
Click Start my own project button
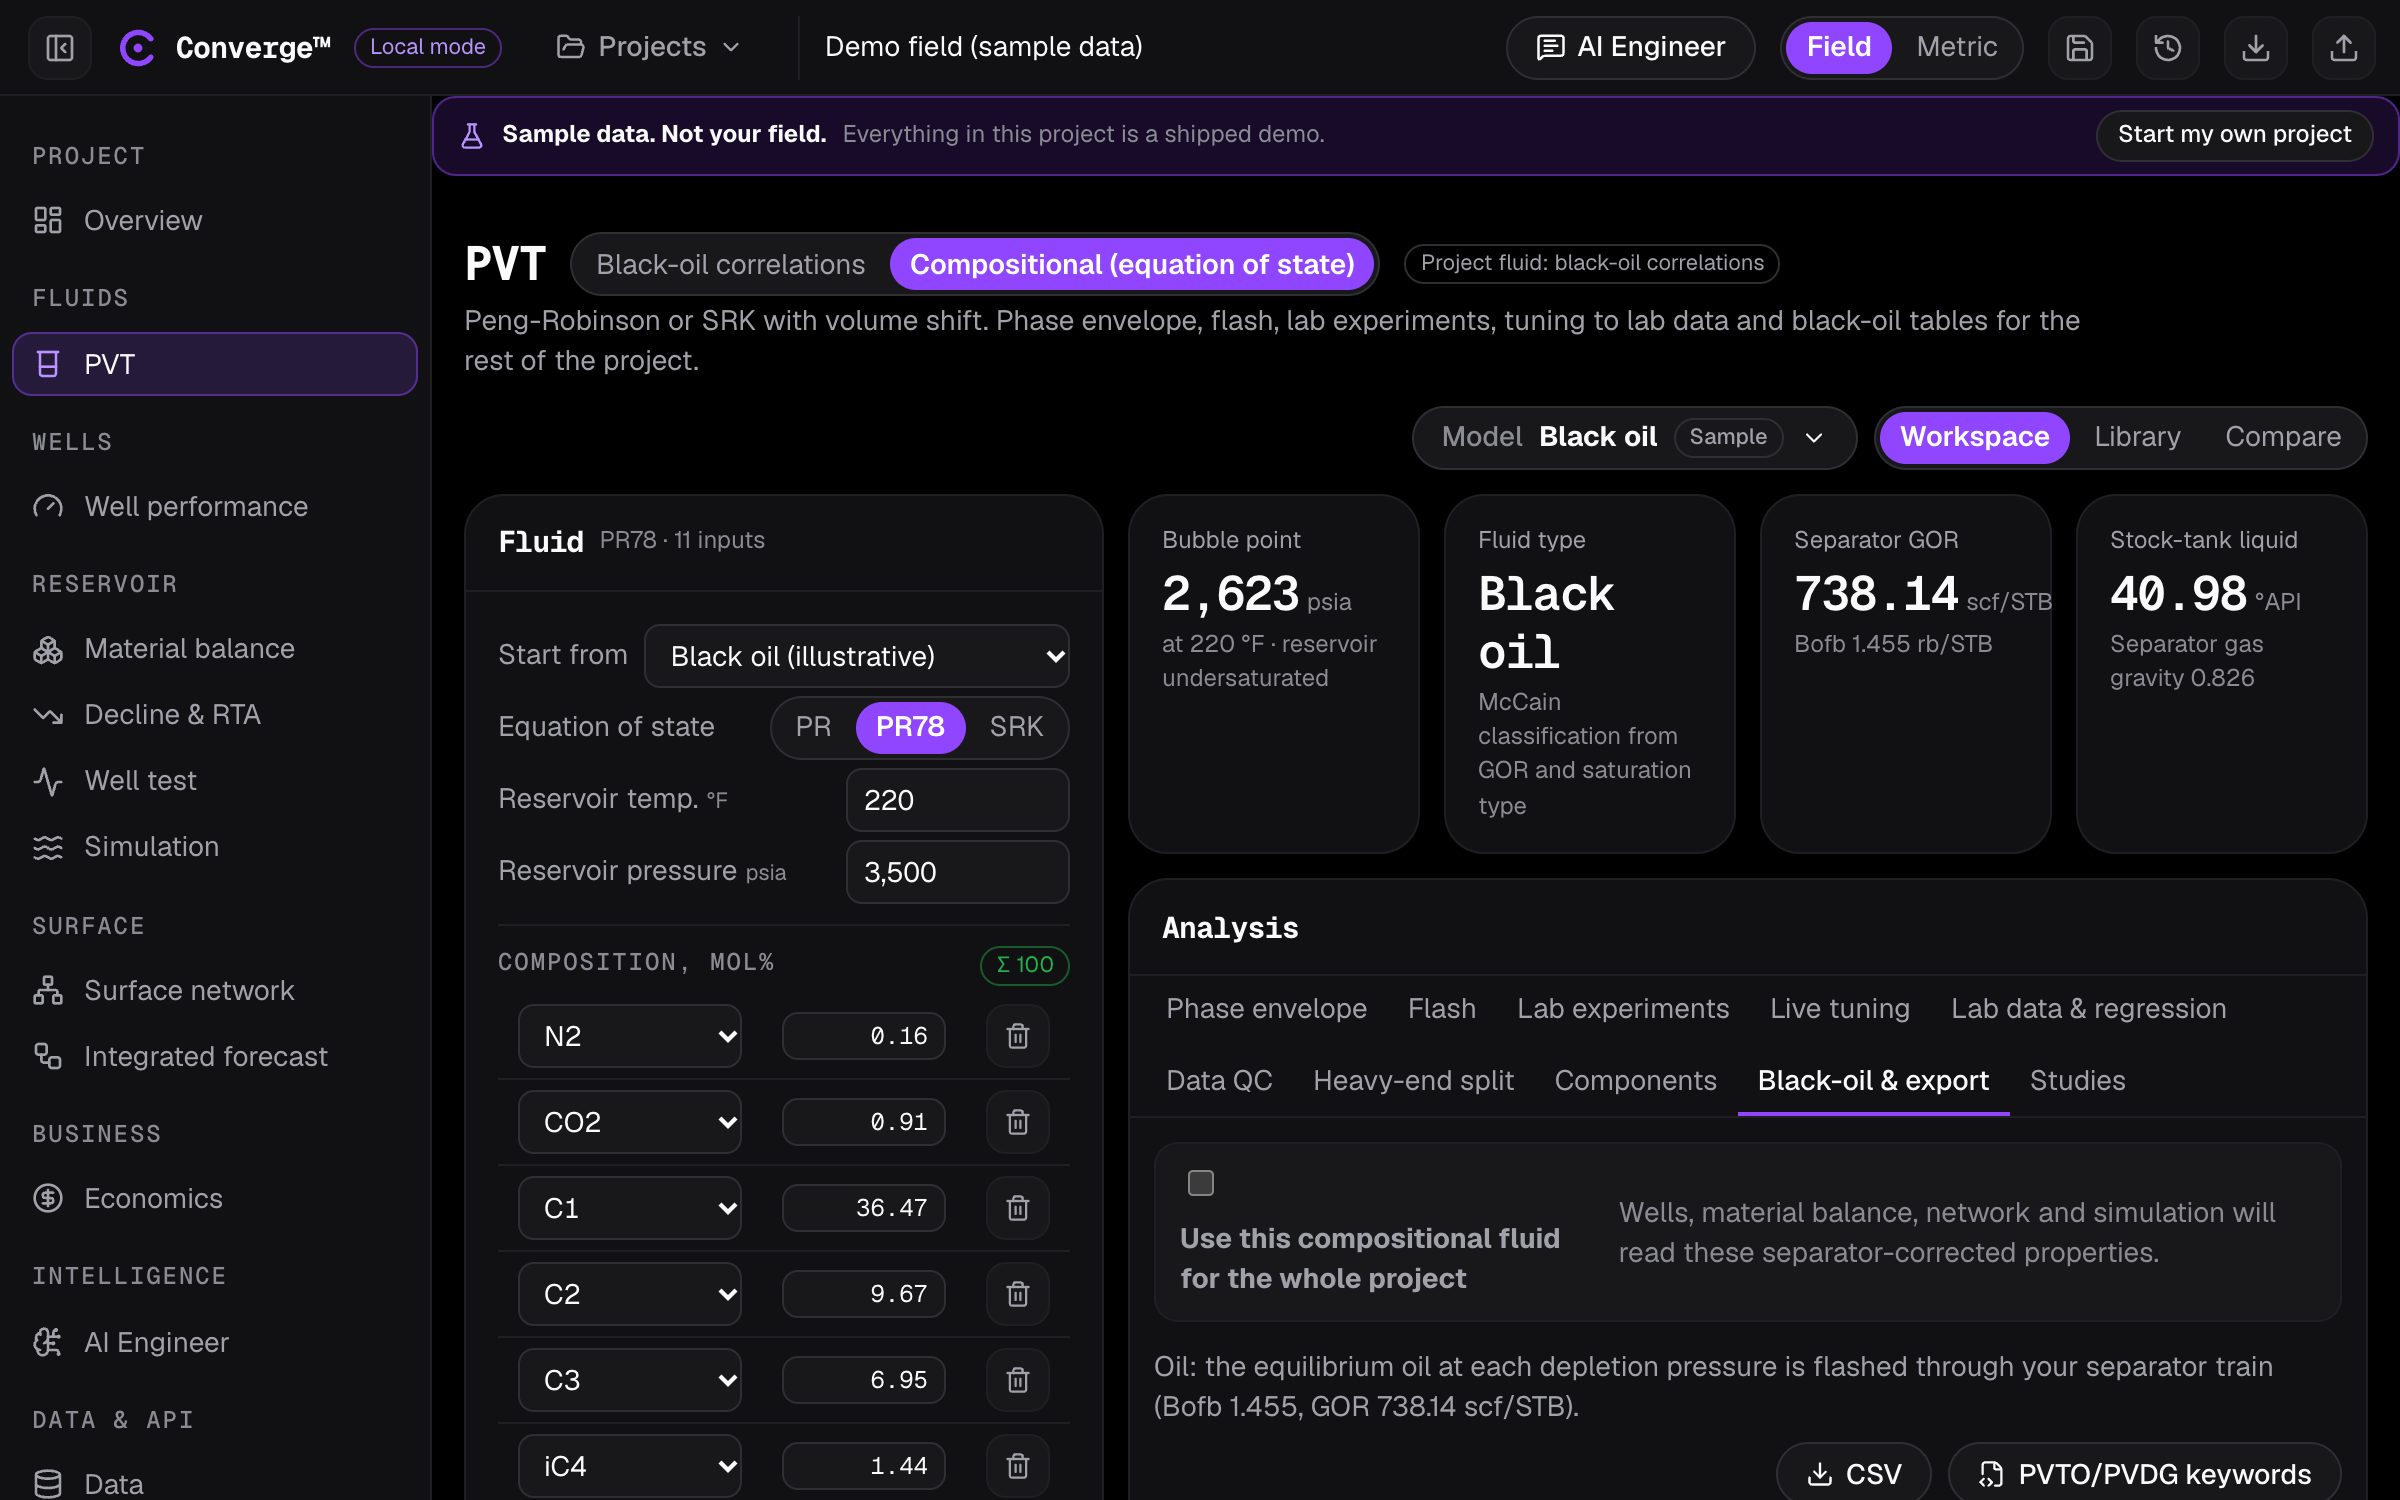point(2234,134)
